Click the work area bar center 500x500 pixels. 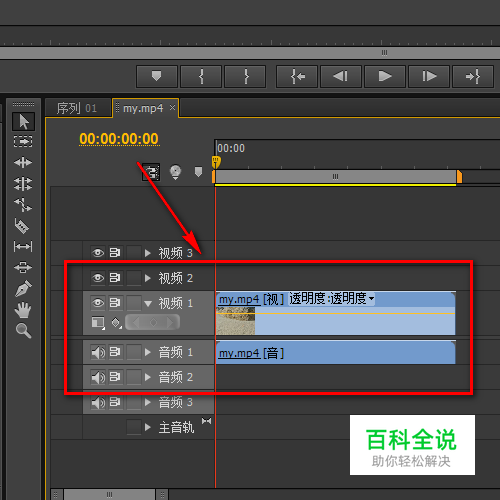pos(335,176)
